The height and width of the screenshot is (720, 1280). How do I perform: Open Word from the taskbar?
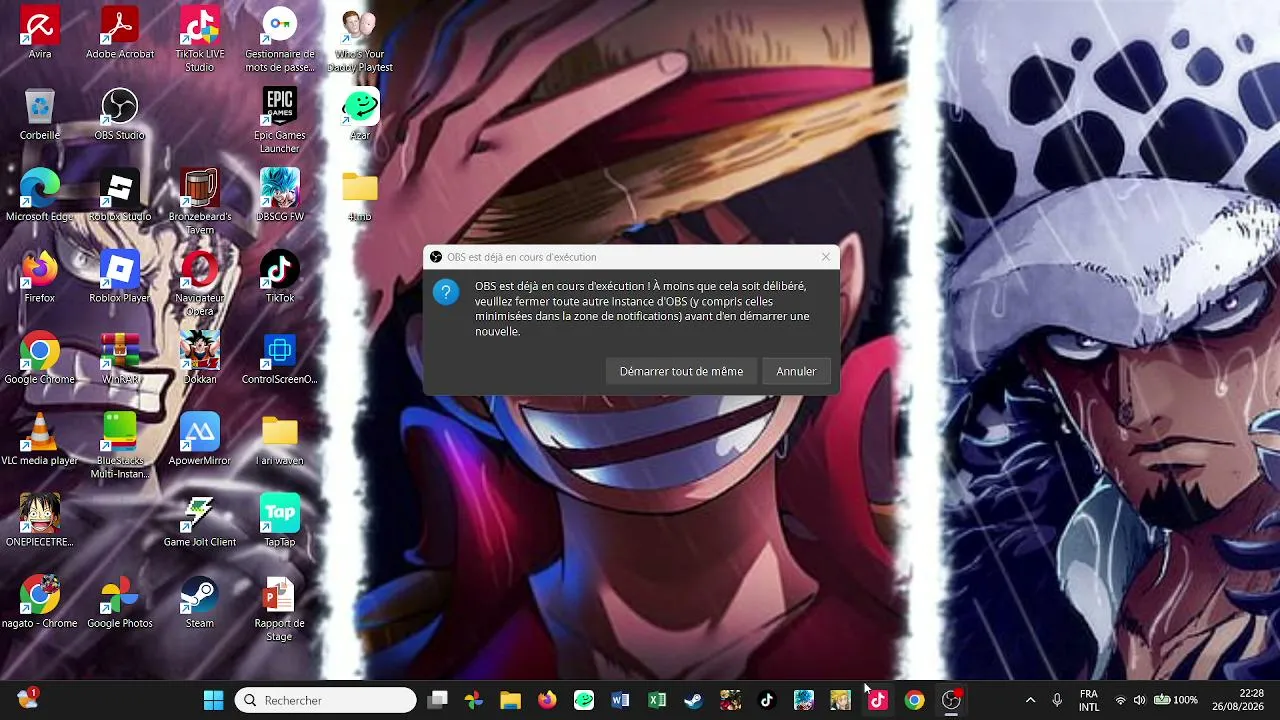click(x=620, y=700)
